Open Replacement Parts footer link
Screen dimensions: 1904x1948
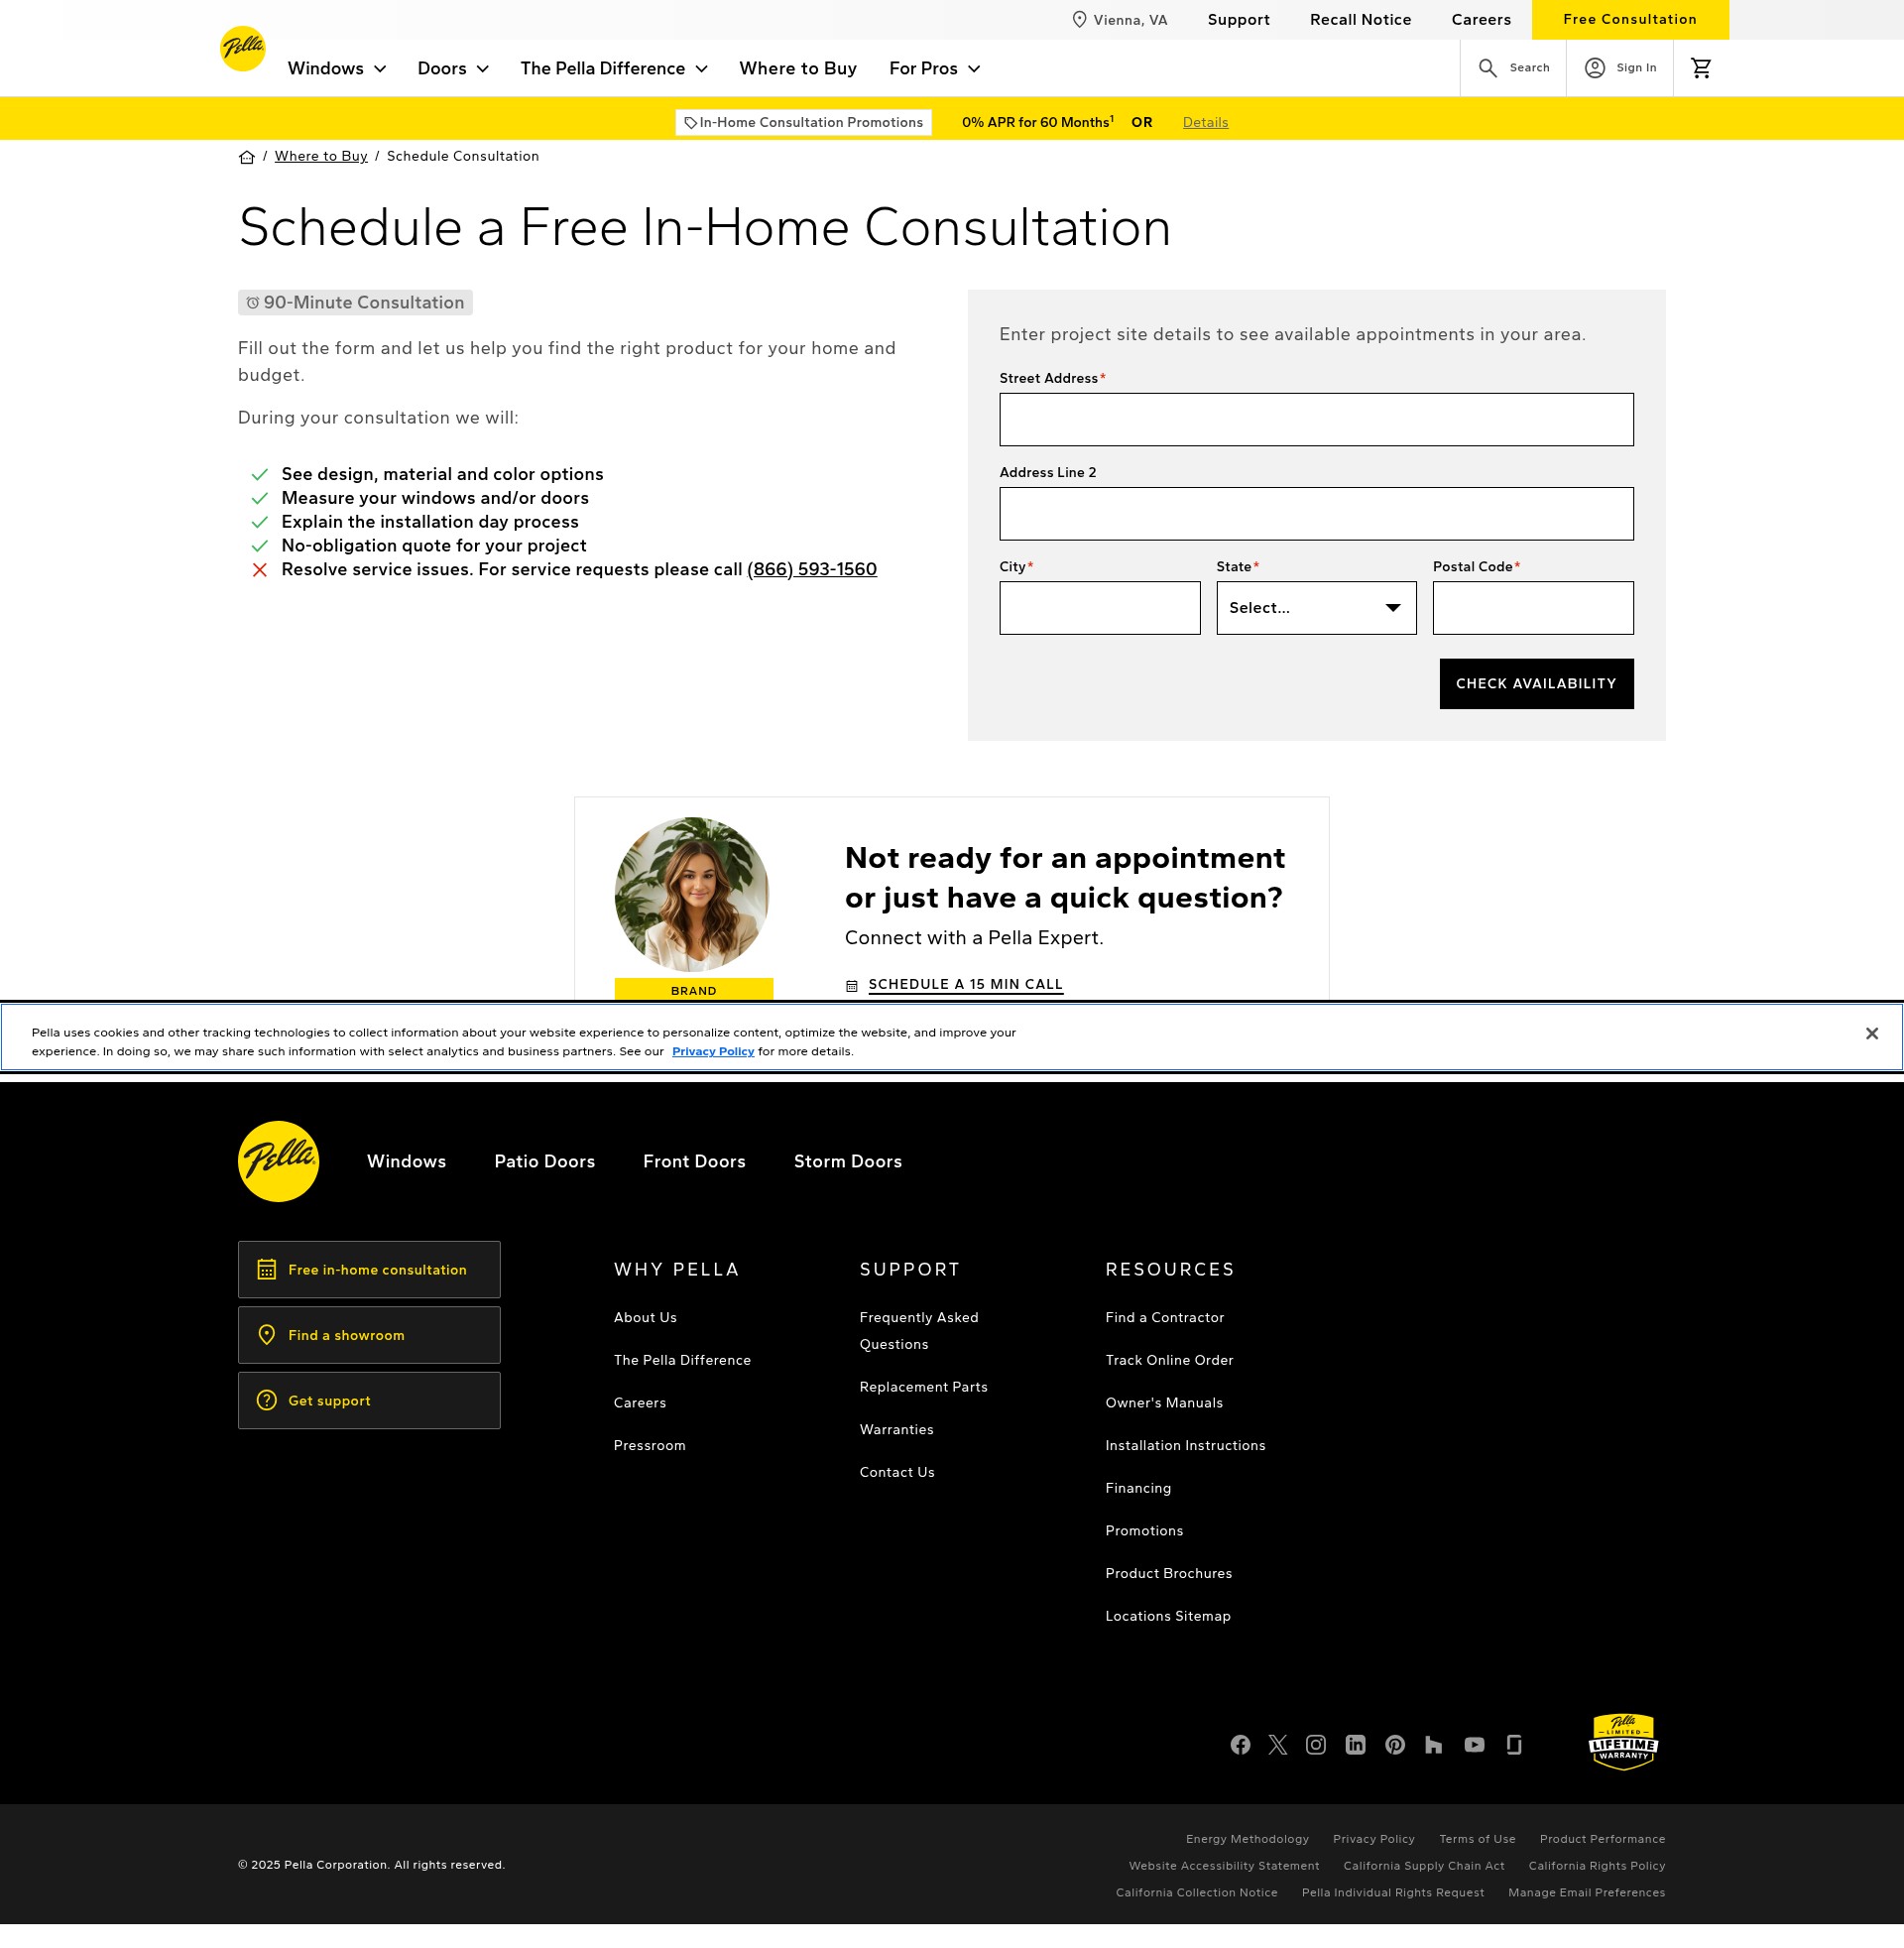click(x=923, y=1388)
